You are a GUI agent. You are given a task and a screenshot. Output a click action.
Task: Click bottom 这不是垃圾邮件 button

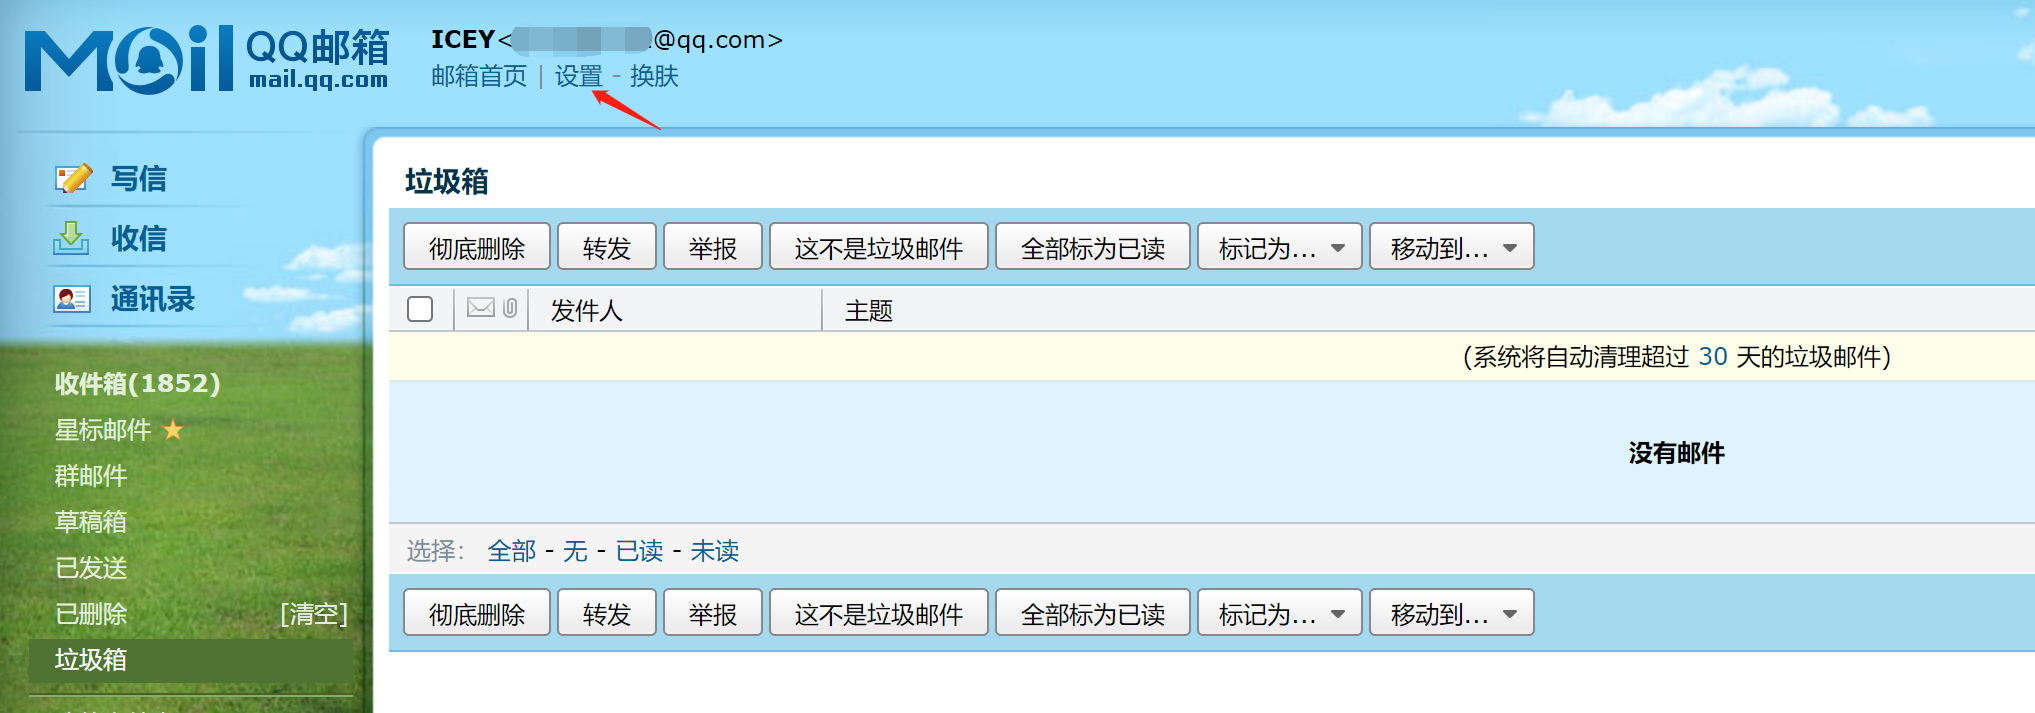[x=879, y=613]
